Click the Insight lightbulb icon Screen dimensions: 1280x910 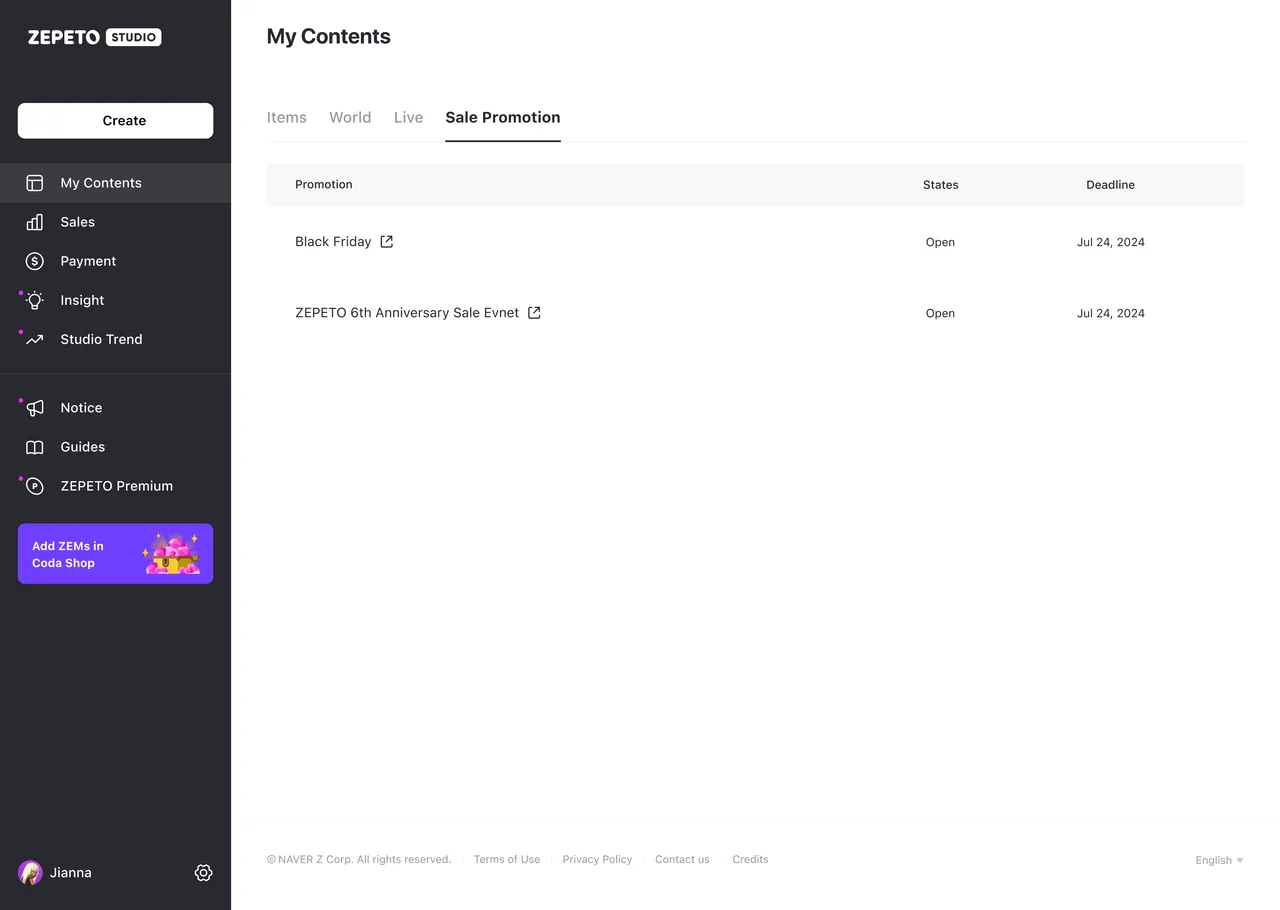coord(35,300)
